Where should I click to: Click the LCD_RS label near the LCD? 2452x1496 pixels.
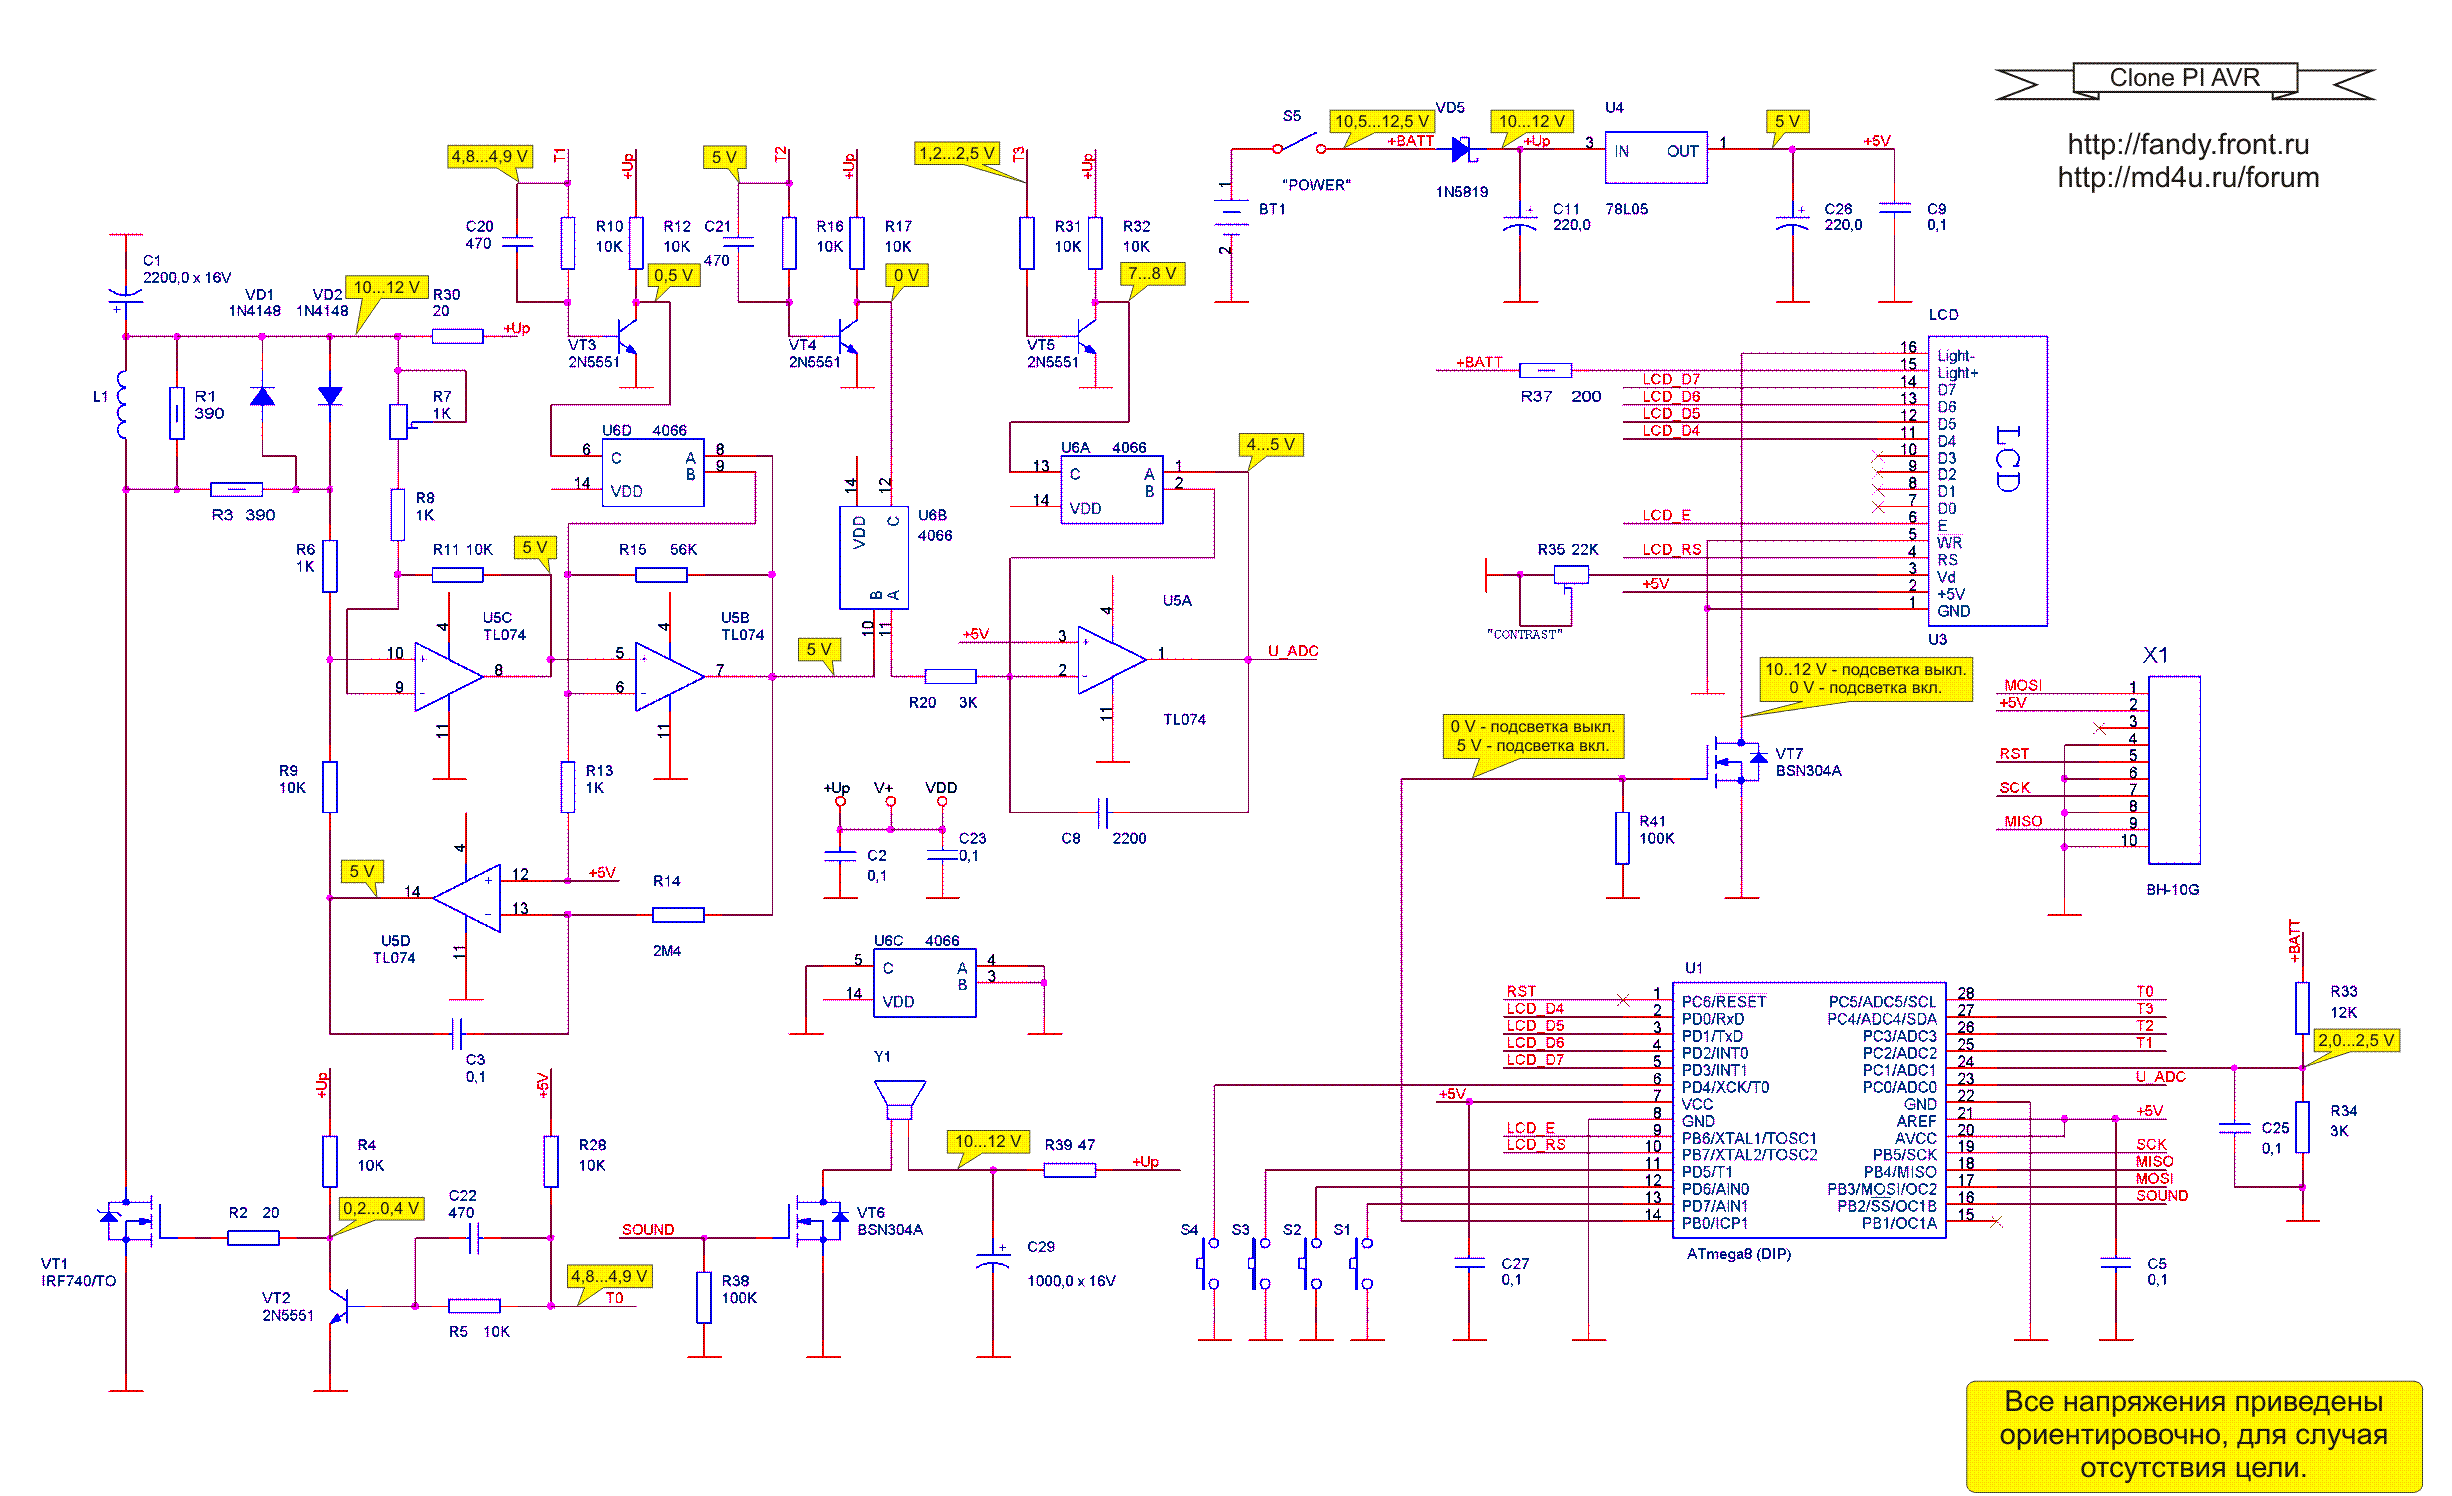point(1671,549)
